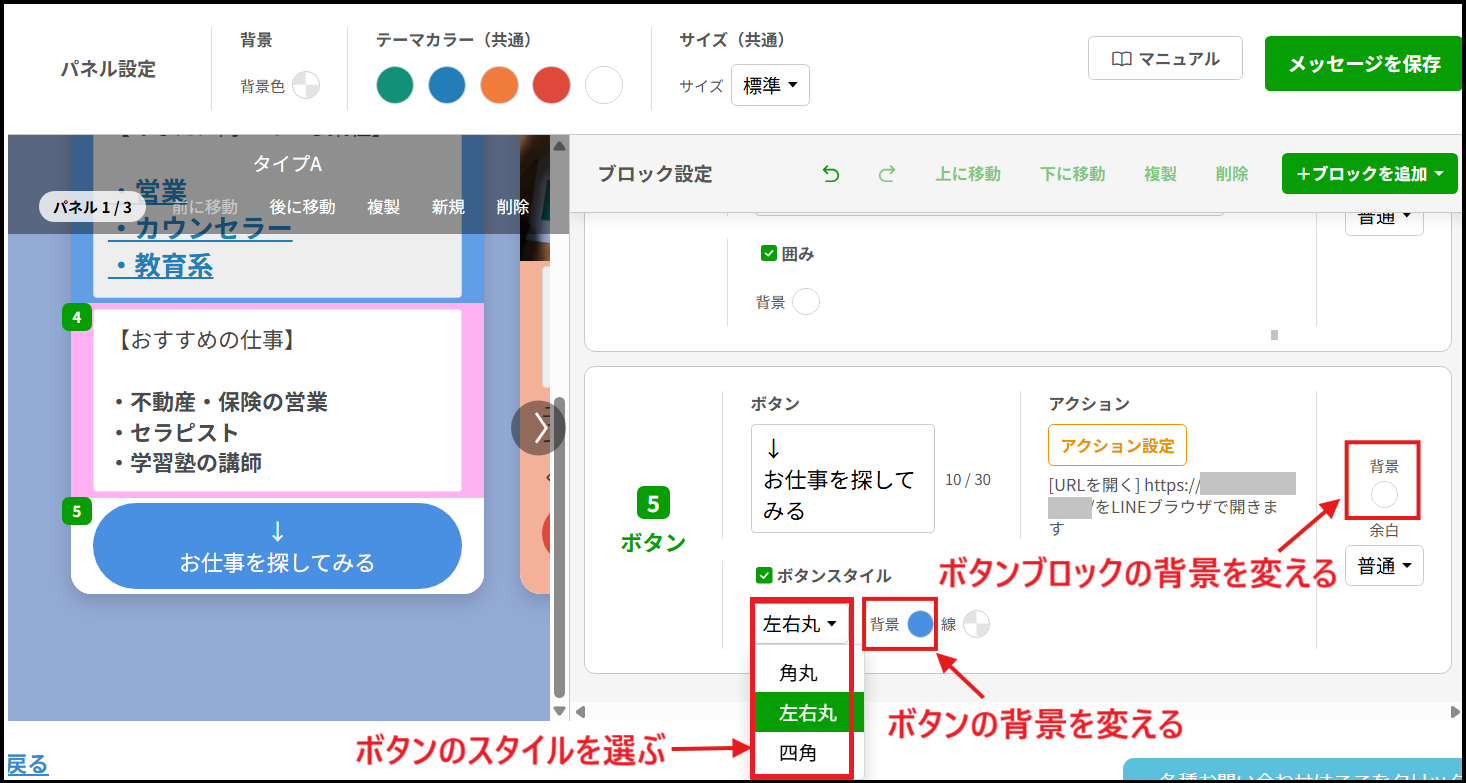Open the サイズ 標準 dropdown
This screenshot has height=783, width=1466.
point(770,86)
